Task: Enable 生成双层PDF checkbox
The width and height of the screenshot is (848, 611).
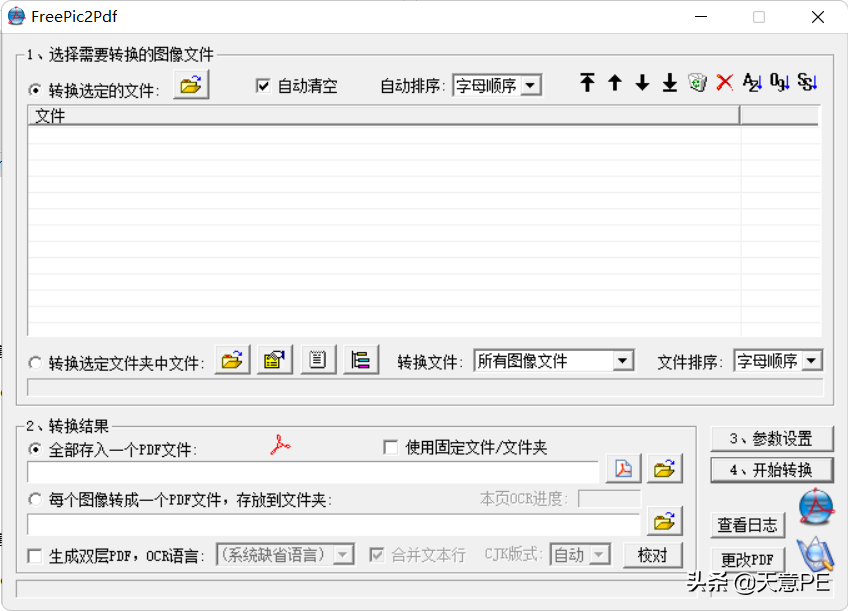Action: tap(35, 556)
